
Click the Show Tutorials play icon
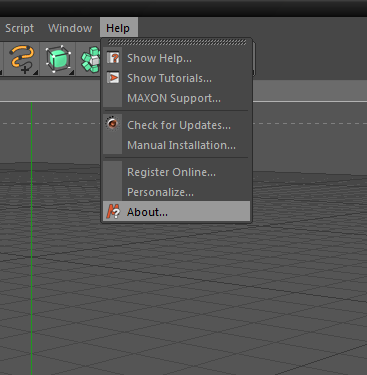tap(113, 78)
